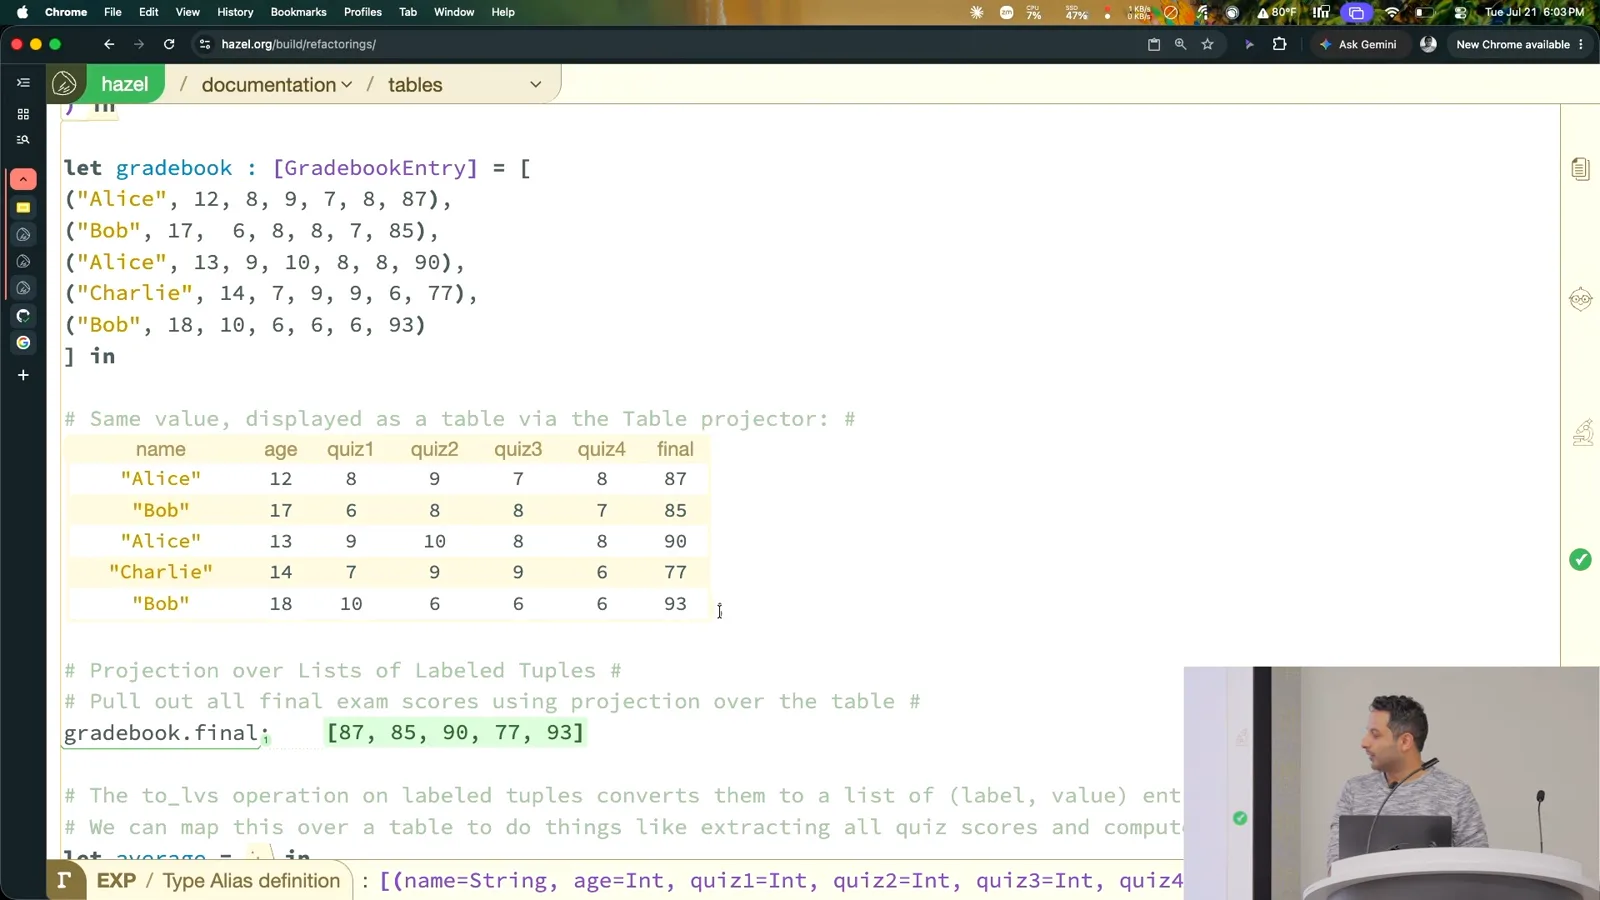This screenshot has height=900, width=1600.
Task: Open the documentation mode dropdown
Action: 277,85
